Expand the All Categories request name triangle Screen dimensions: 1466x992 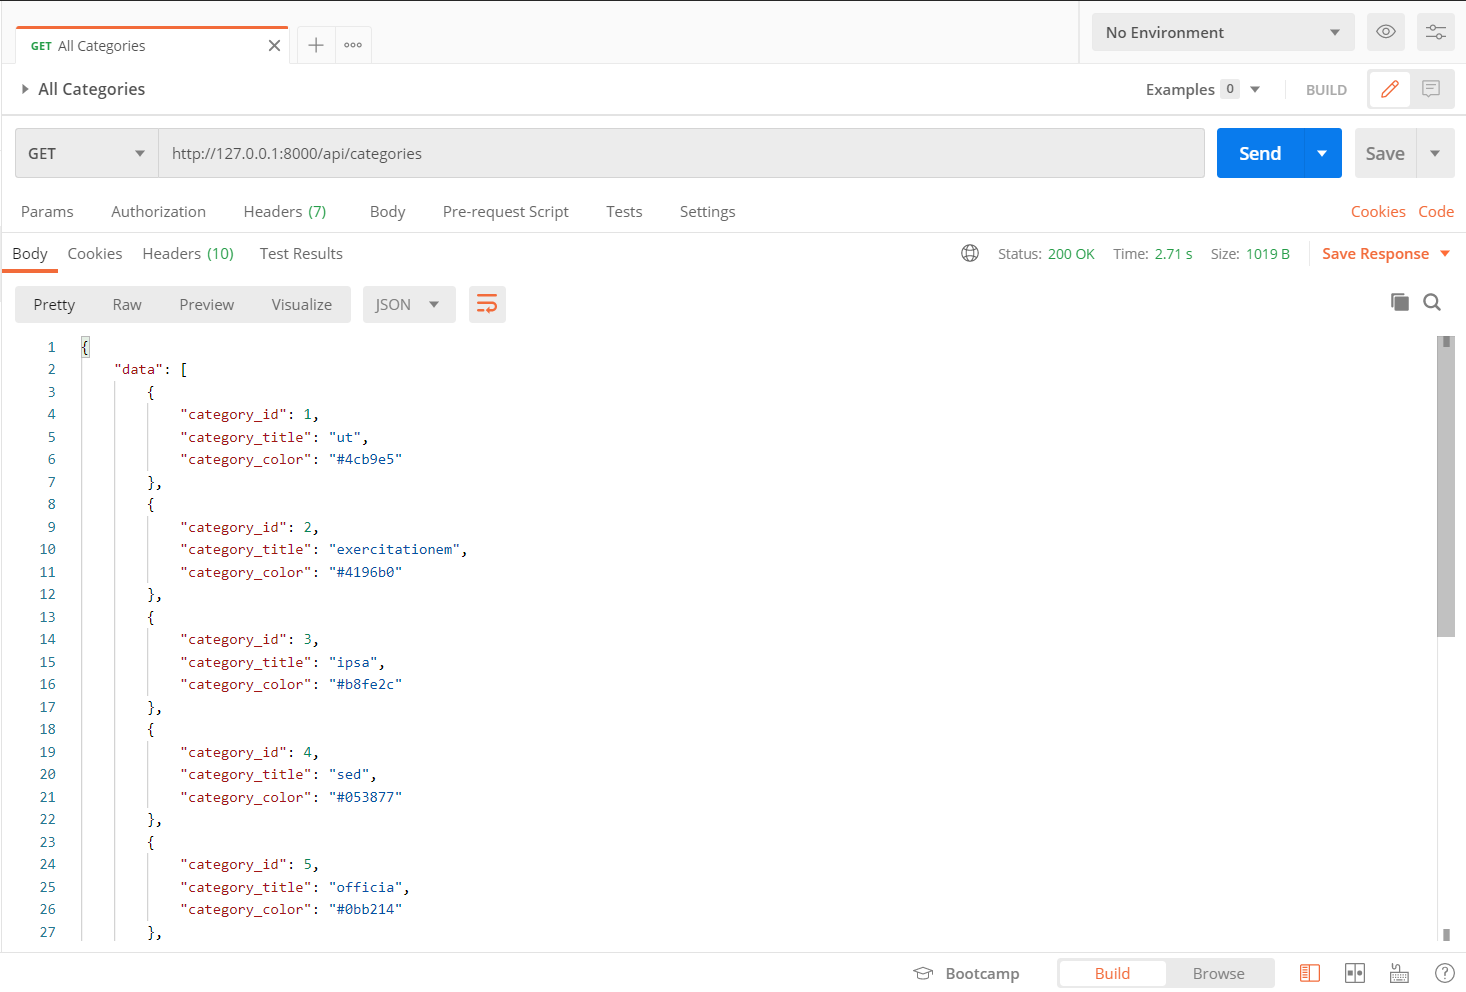point(25,89)
